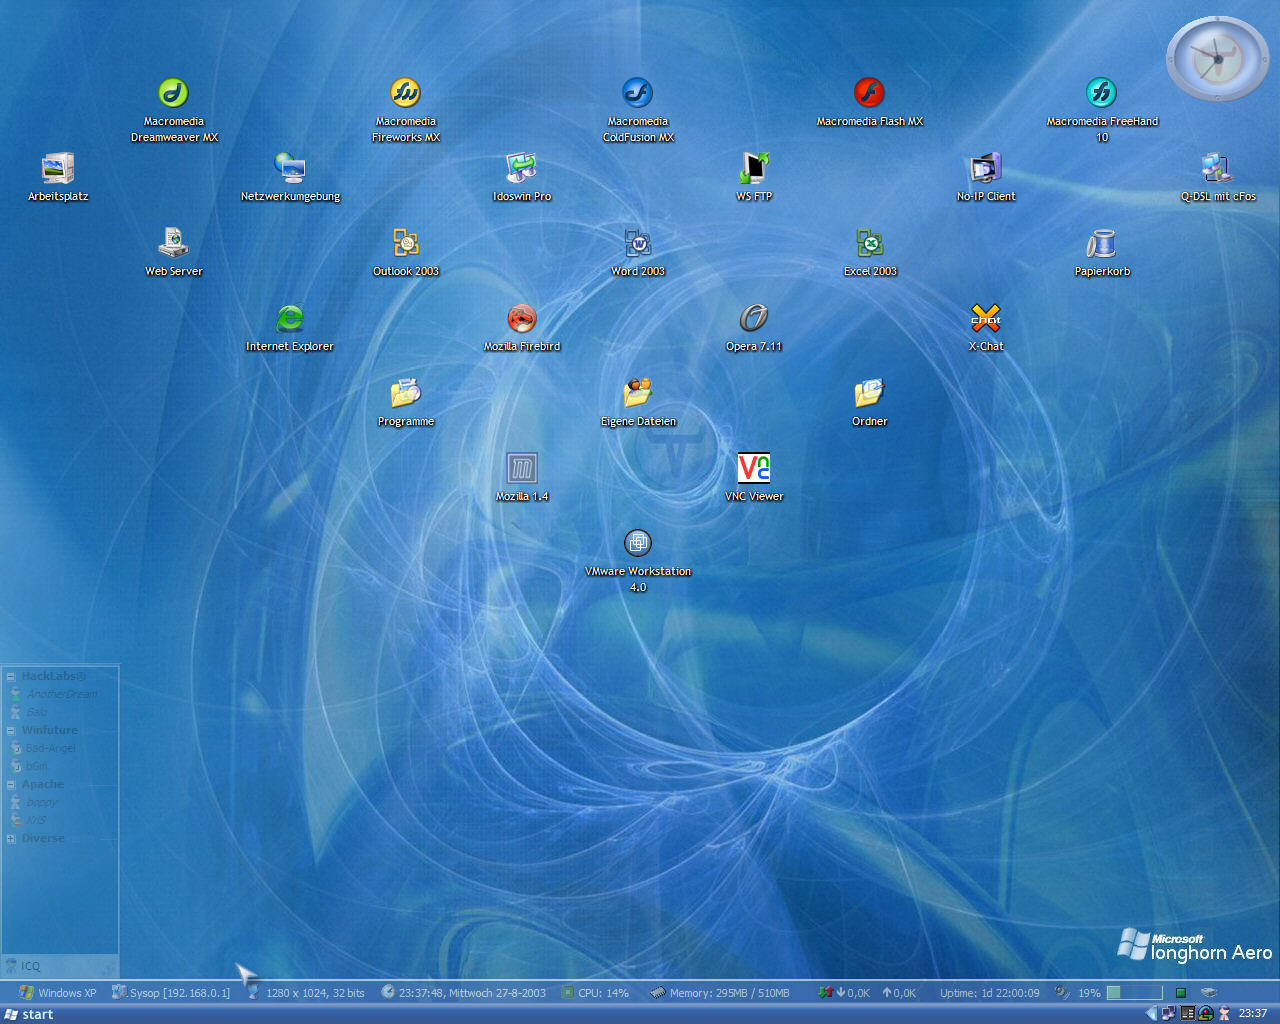Image resolution: width=1280 pixels, height=1024 pixels.
Task: Collapse the Apache contact group
Action: pos(10,785)
